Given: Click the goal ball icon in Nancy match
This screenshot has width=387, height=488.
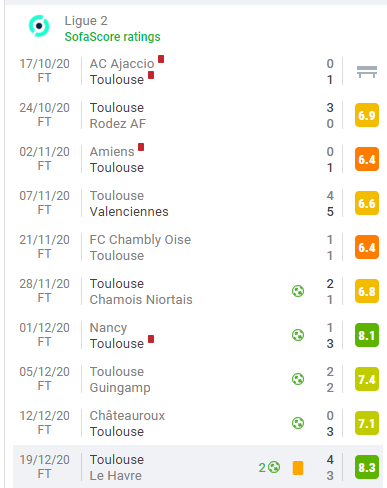Looking at the screenshot, I should point(298,335).
